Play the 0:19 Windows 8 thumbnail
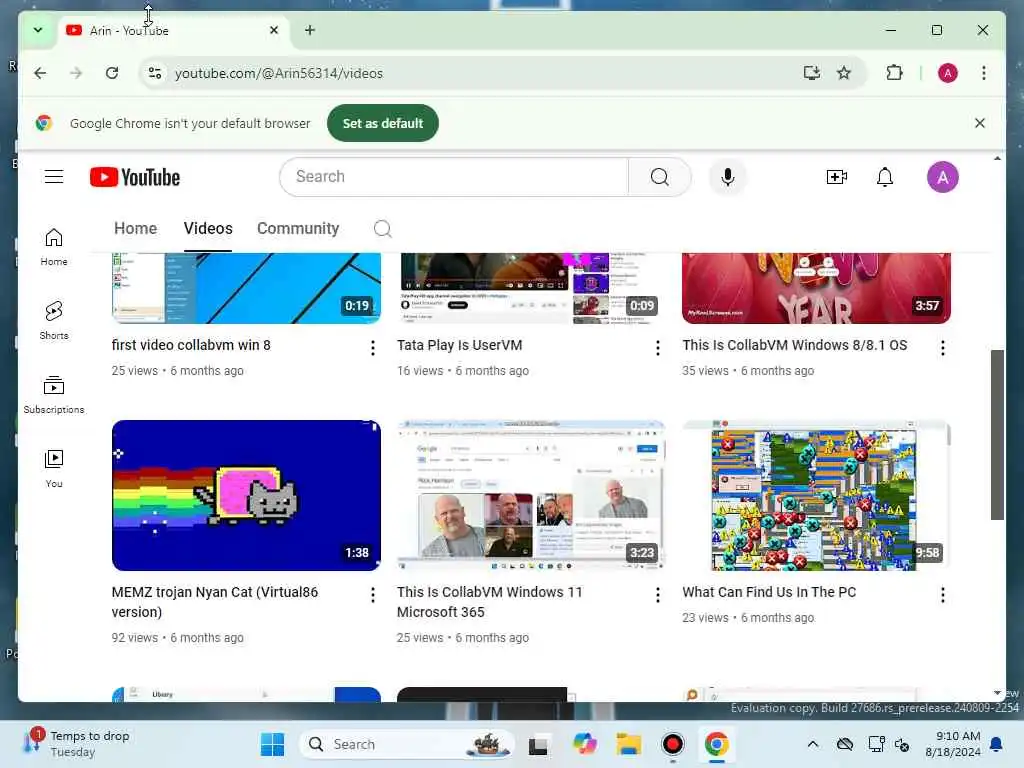Image resolution: width=1024 pixels, height=768 pixels. coord(246,288)
